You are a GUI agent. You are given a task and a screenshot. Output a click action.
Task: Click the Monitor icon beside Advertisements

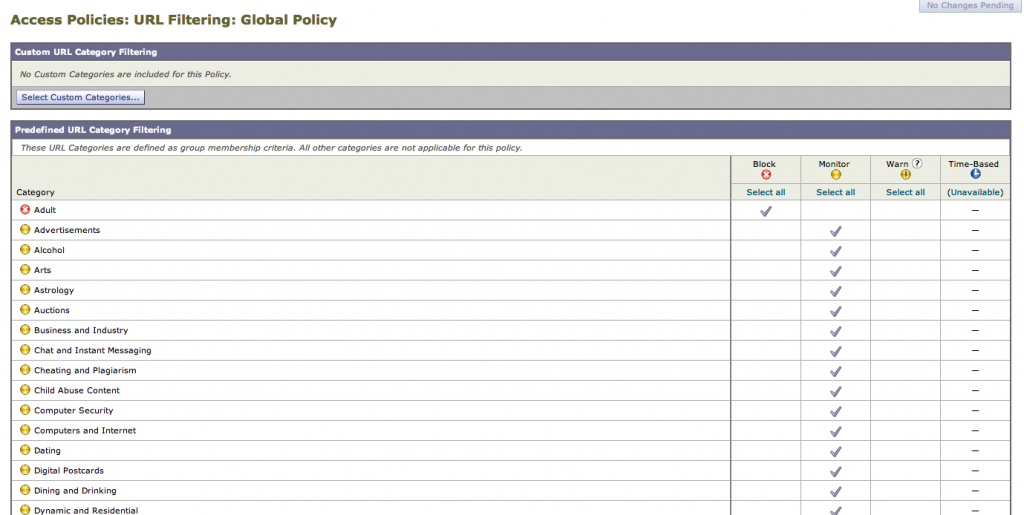click(25, 230)
